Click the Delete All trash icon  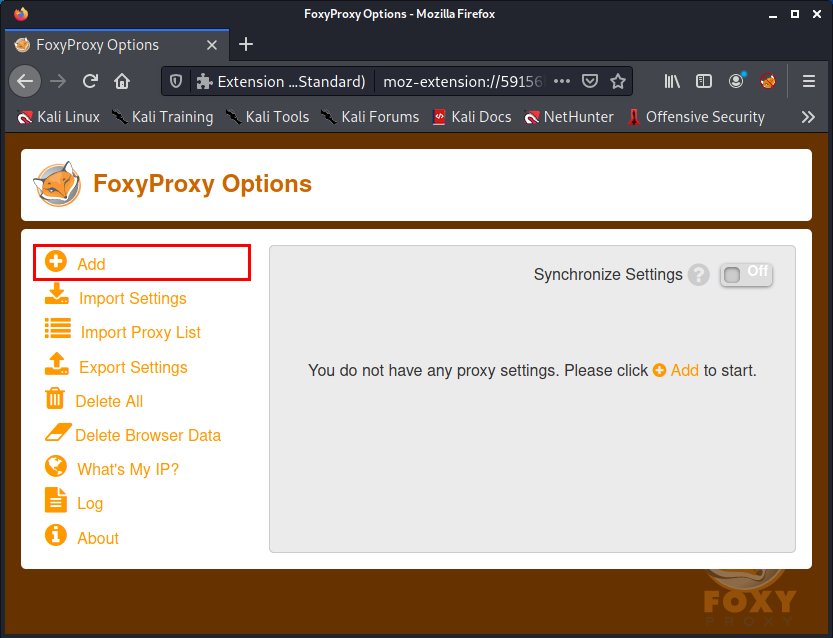(x=55, y=398)
